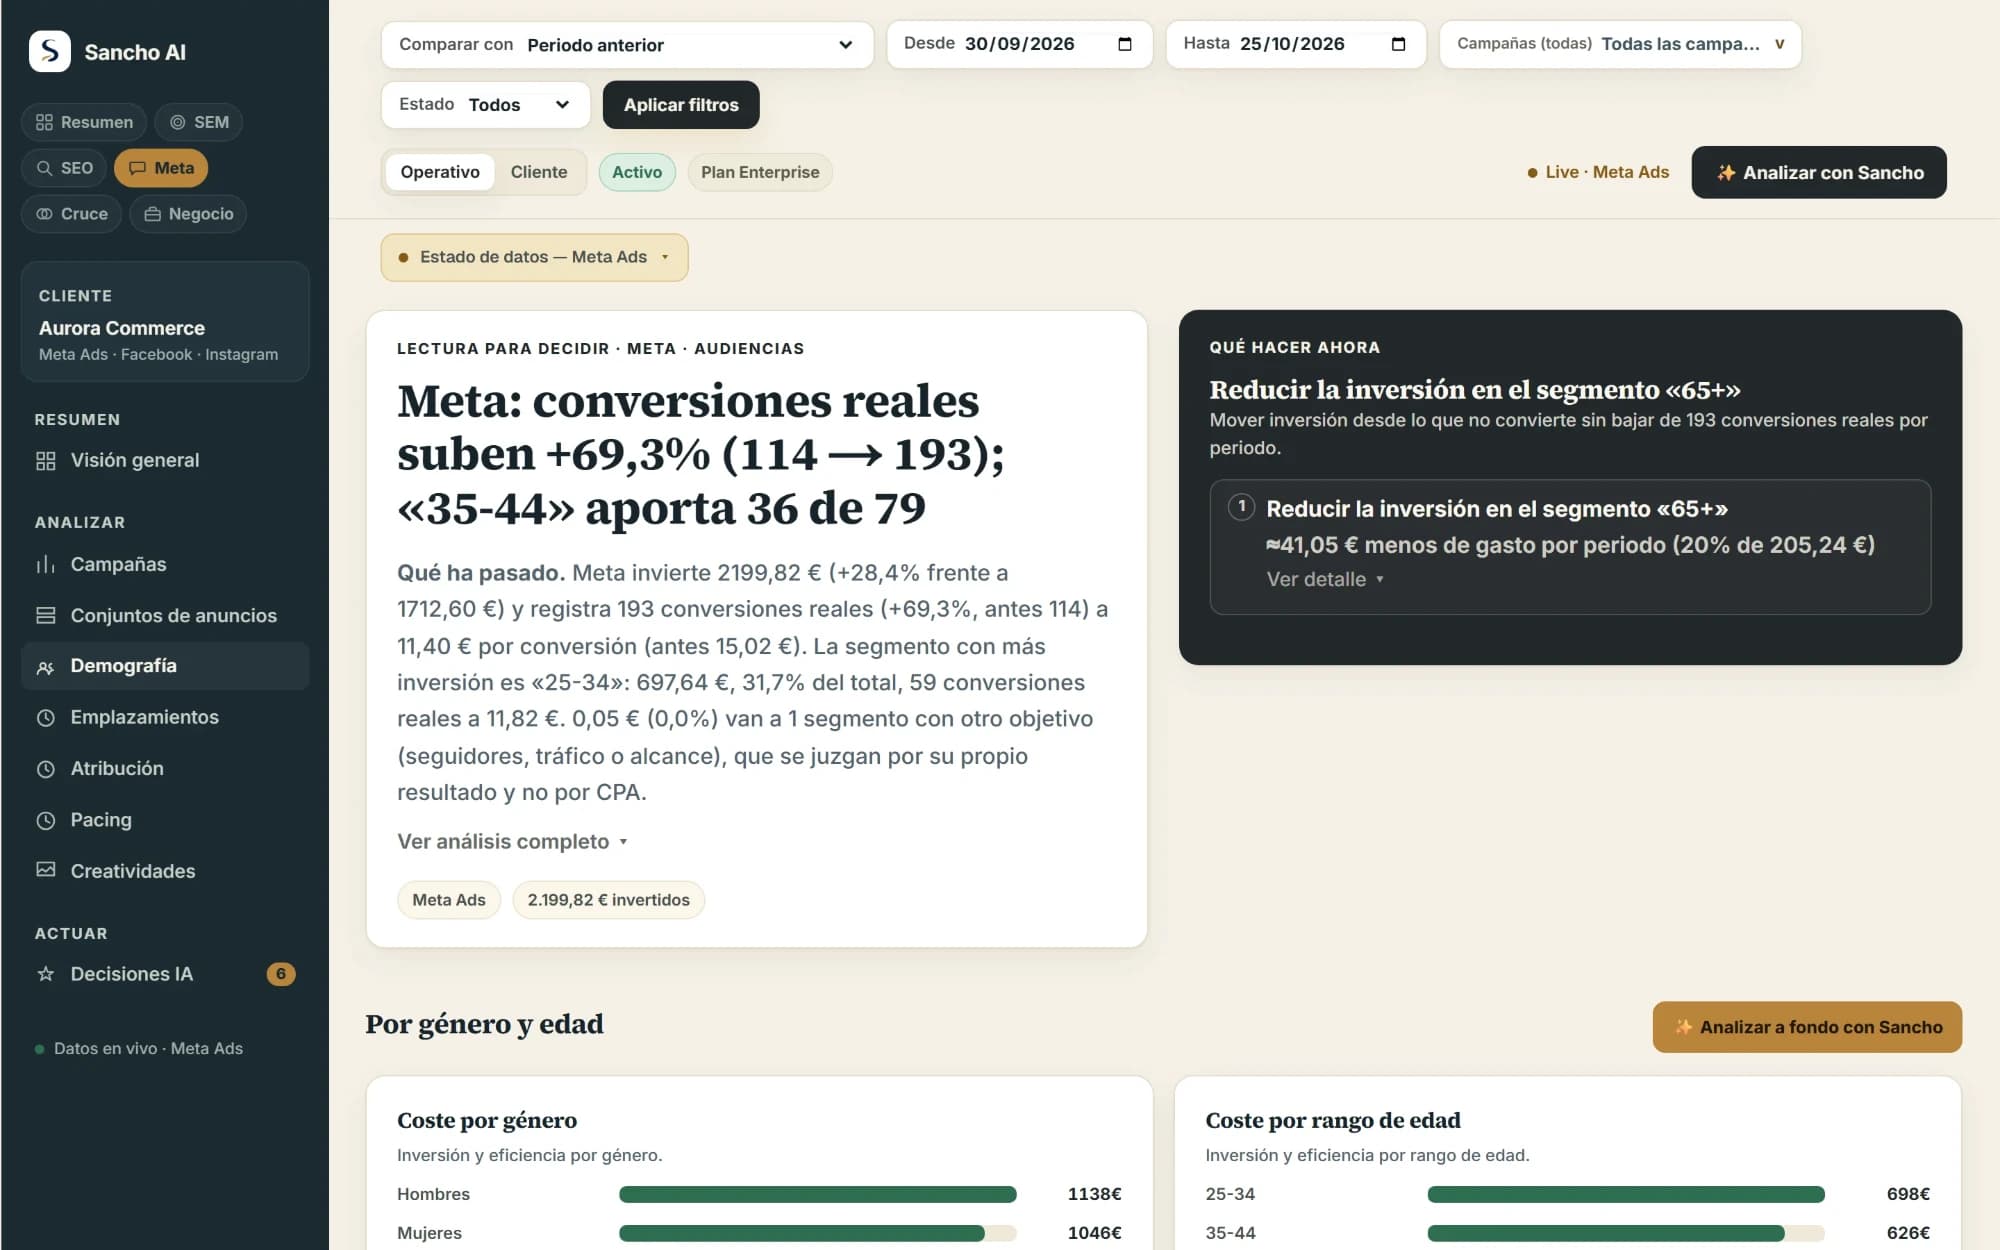Switch to Cliente view toggle
2000x1250 pixels.
click(x=539, y=172)
